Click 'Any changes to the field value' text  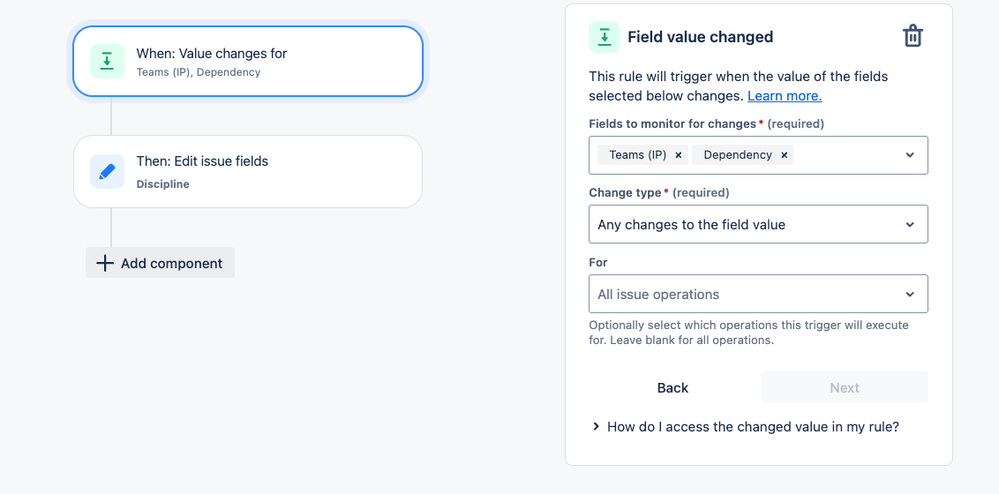[691, 225]
